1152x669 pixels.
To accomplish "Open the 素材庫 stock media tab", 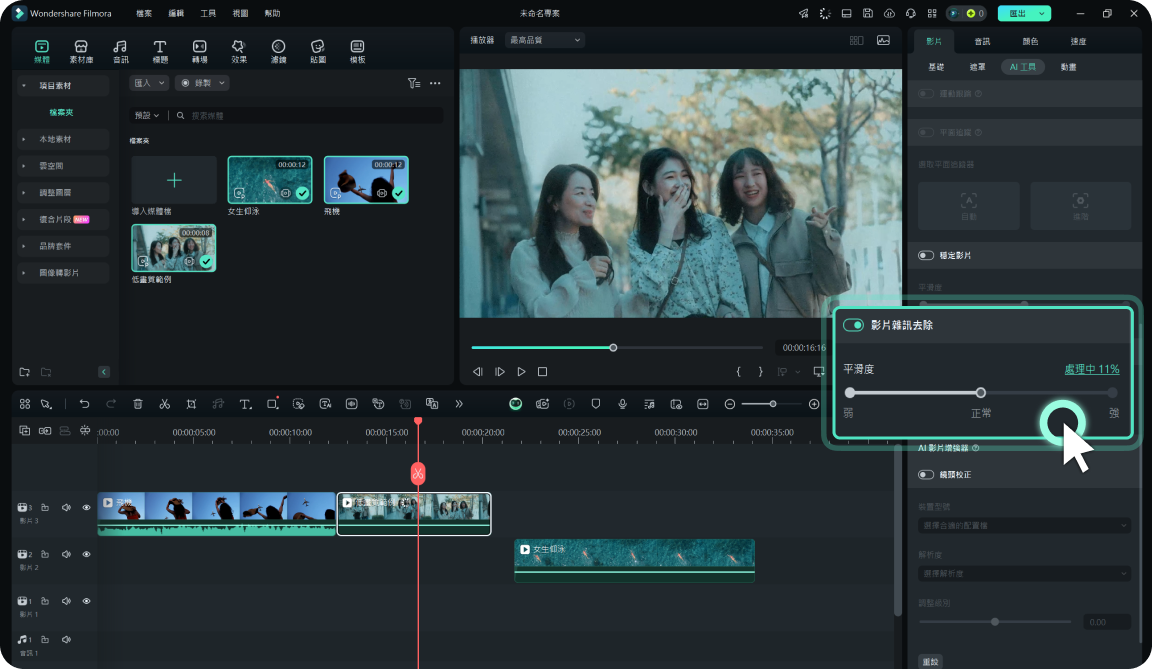I will tap(81, 51).
